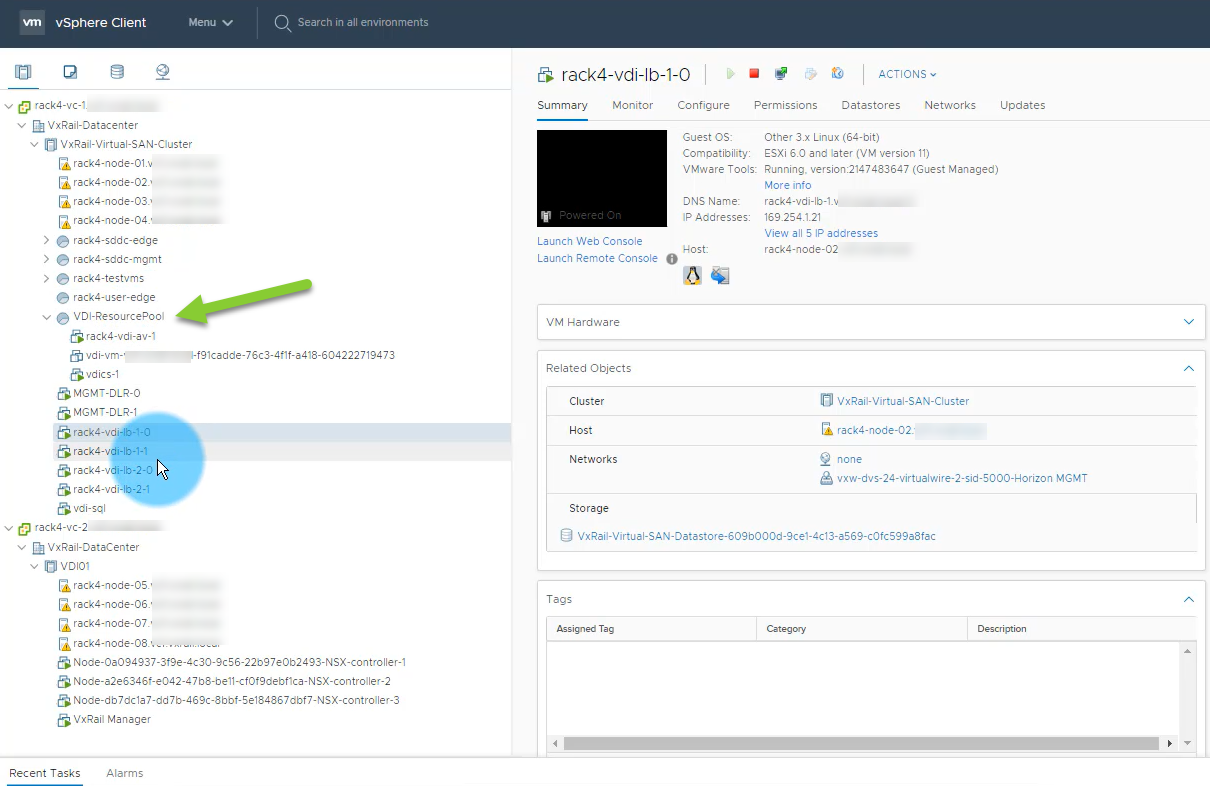Image resolution: width=1210 pixels, height=786 pixels.
Task: Switch to VMs and Templates view icon
Action: [70, 72]
